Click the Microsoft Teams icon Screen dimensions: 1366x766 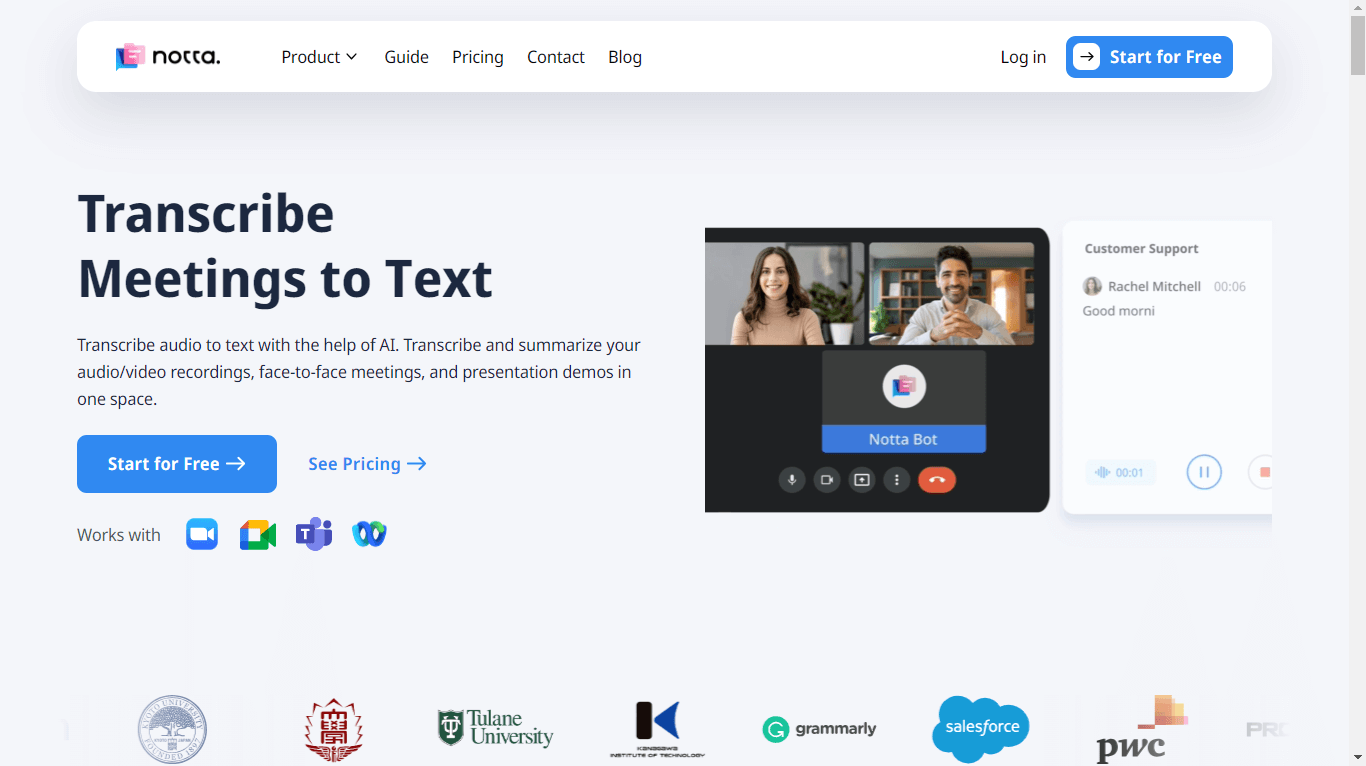(314, 535)
